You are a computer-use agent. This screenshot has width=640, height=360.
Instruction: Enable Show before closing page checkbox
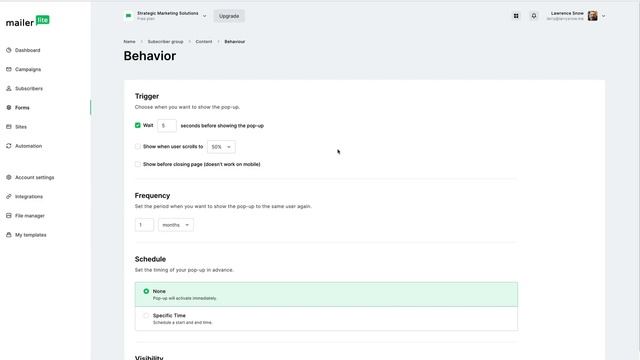pos(138,164)
